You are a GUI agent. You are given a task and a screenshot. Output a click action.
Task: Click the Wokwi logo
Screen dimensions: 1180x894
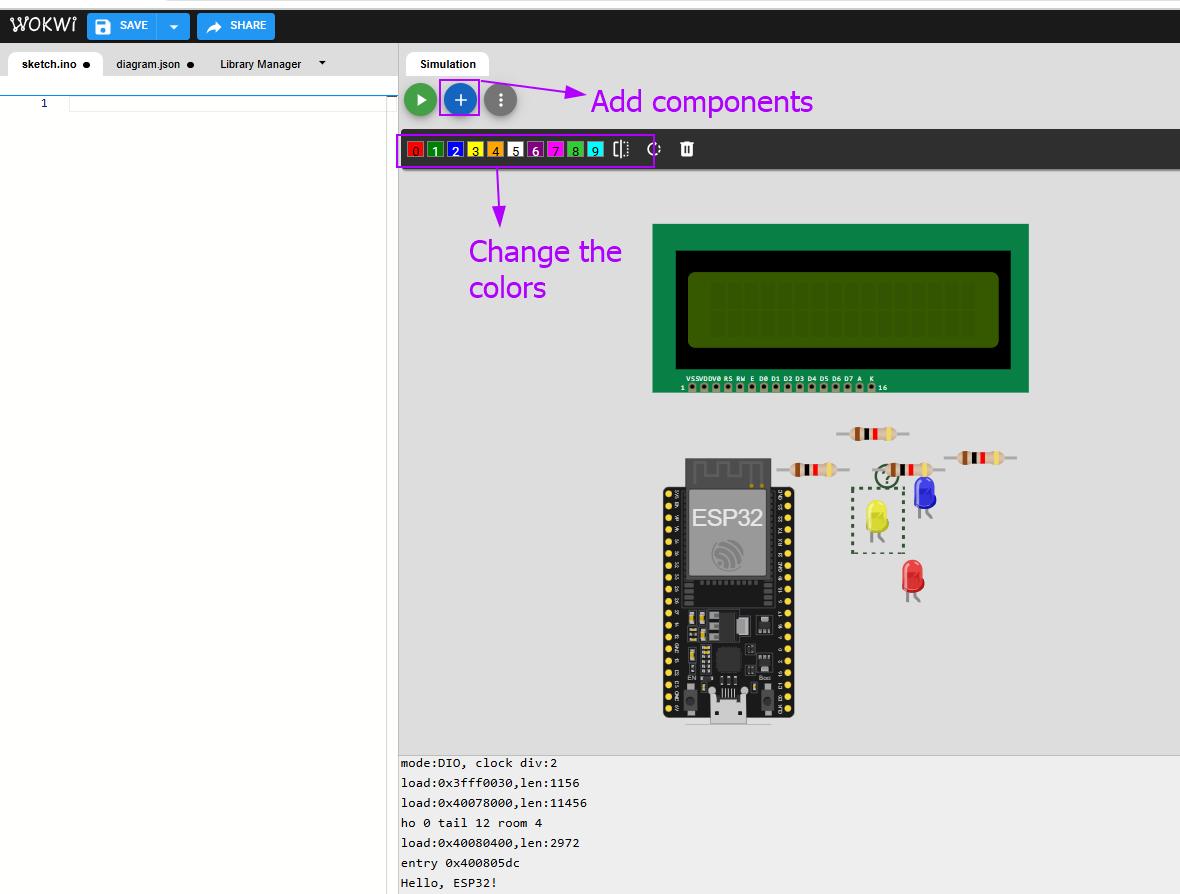pyautogui.click(x=43, y=25)
